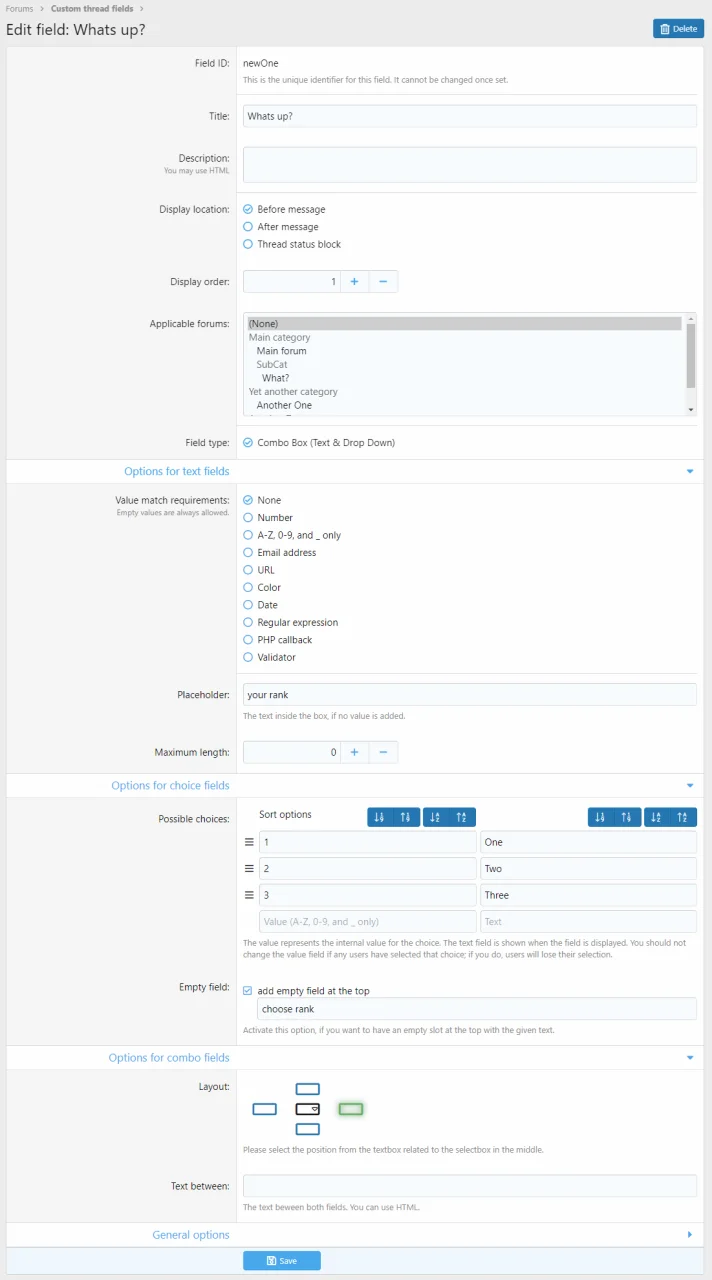Decrease Maximum length with minus button
The image size is (712, 1280).
(383, 752)
